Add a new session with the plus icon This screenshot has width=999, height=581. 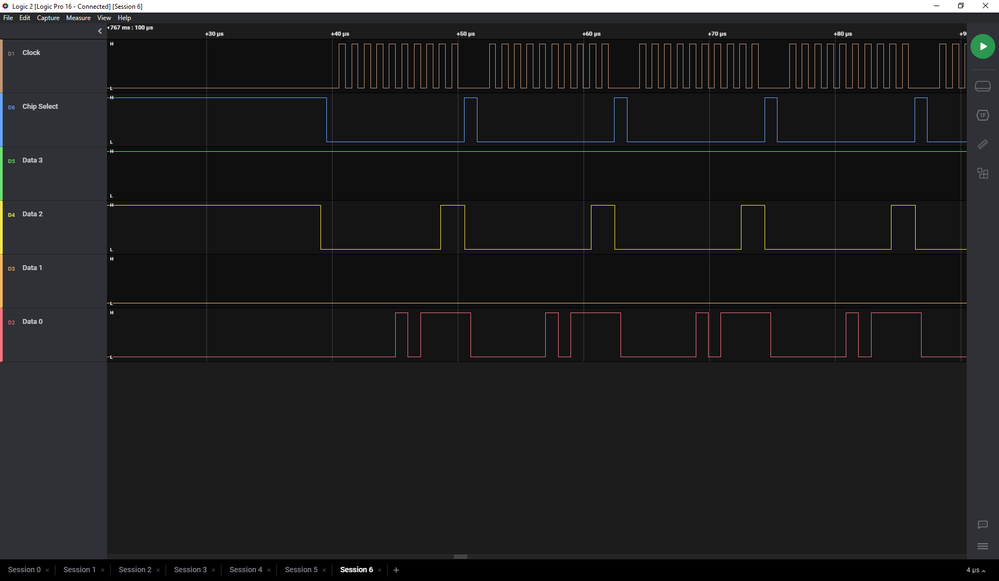[x=396, y=570]
